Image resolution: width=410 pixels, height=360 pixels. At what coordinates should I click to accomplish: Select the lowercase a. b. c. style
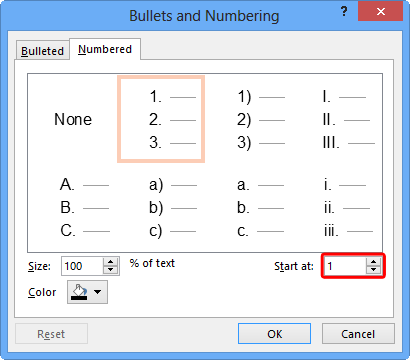click(260, 208)
